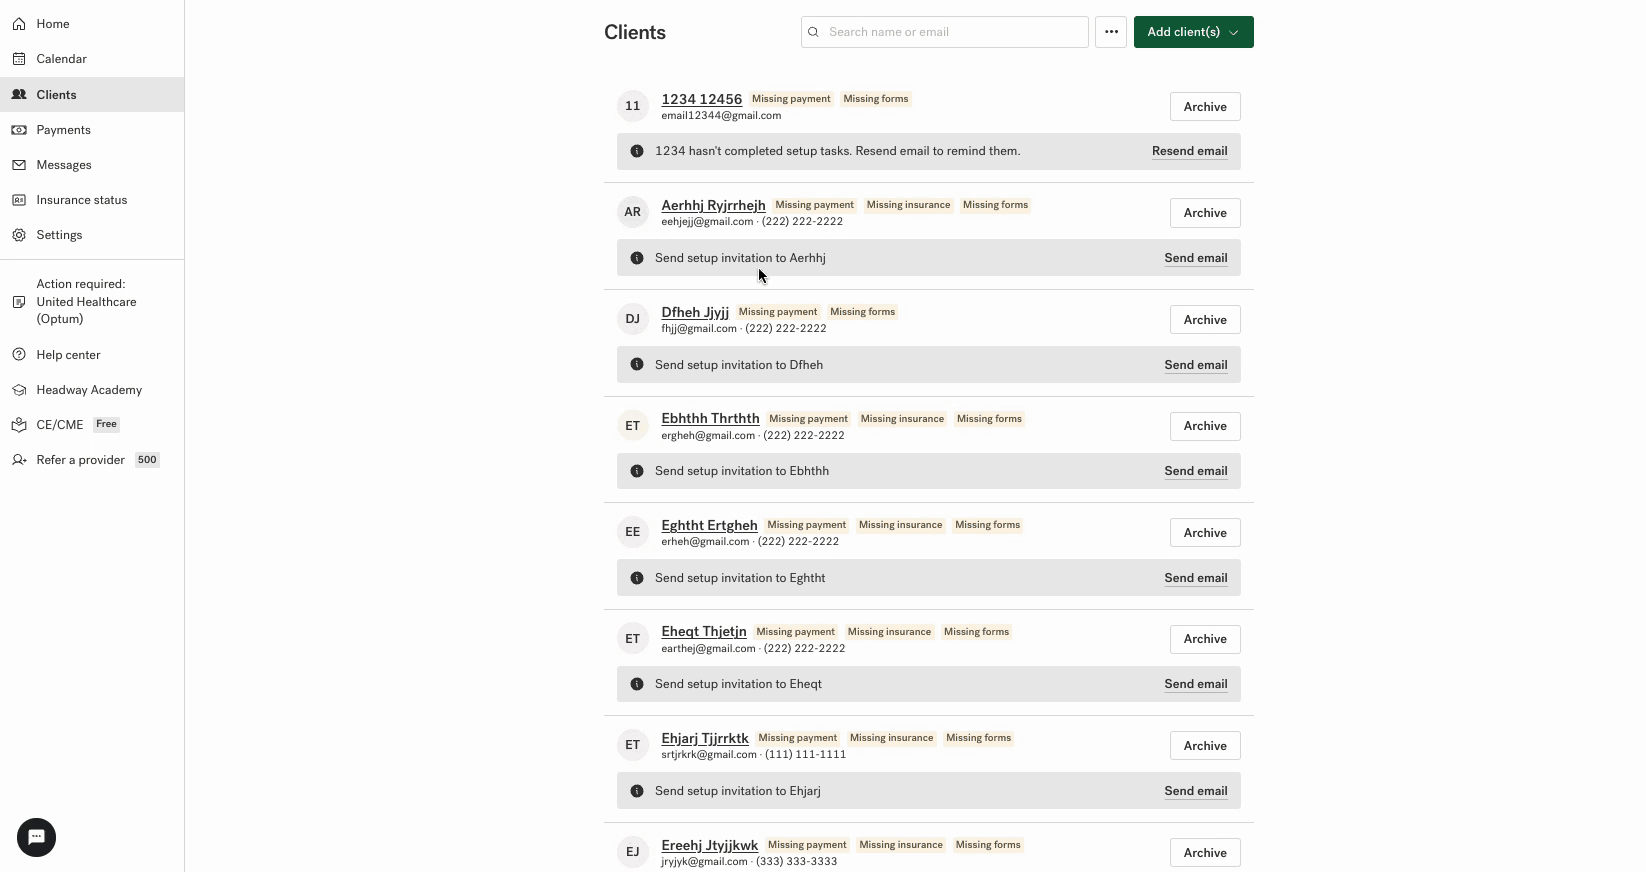Archive client Ereehj Jtyjjkwk
The image size is (1646, 872).
coord(1205,853)
